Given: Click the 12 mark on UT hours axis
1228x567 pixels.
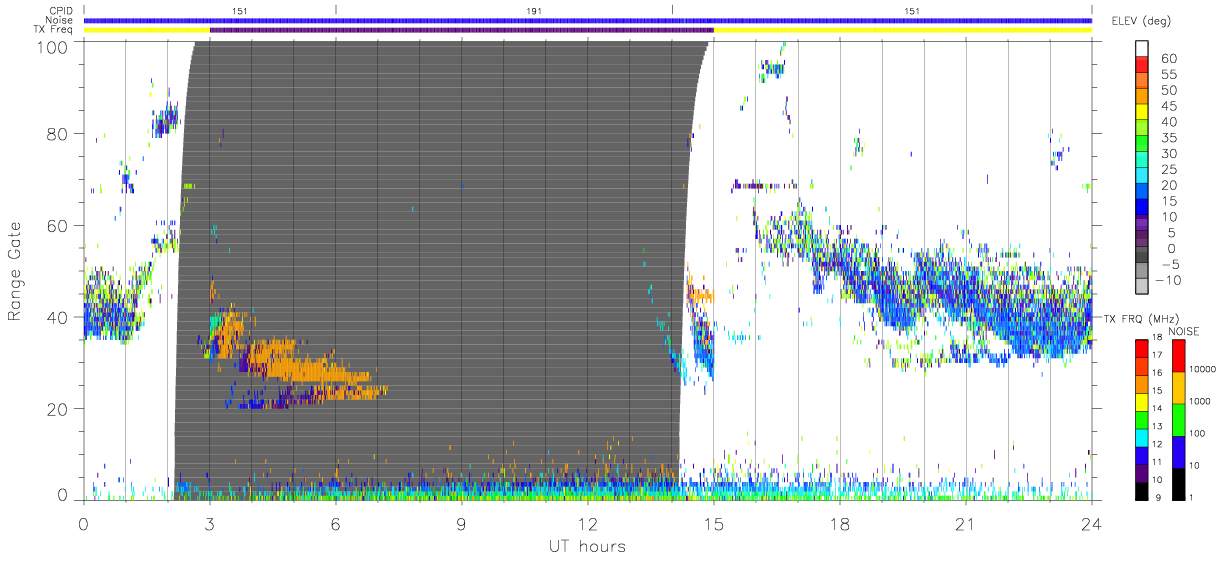Looking at the screenshot, I should (588, 523).
